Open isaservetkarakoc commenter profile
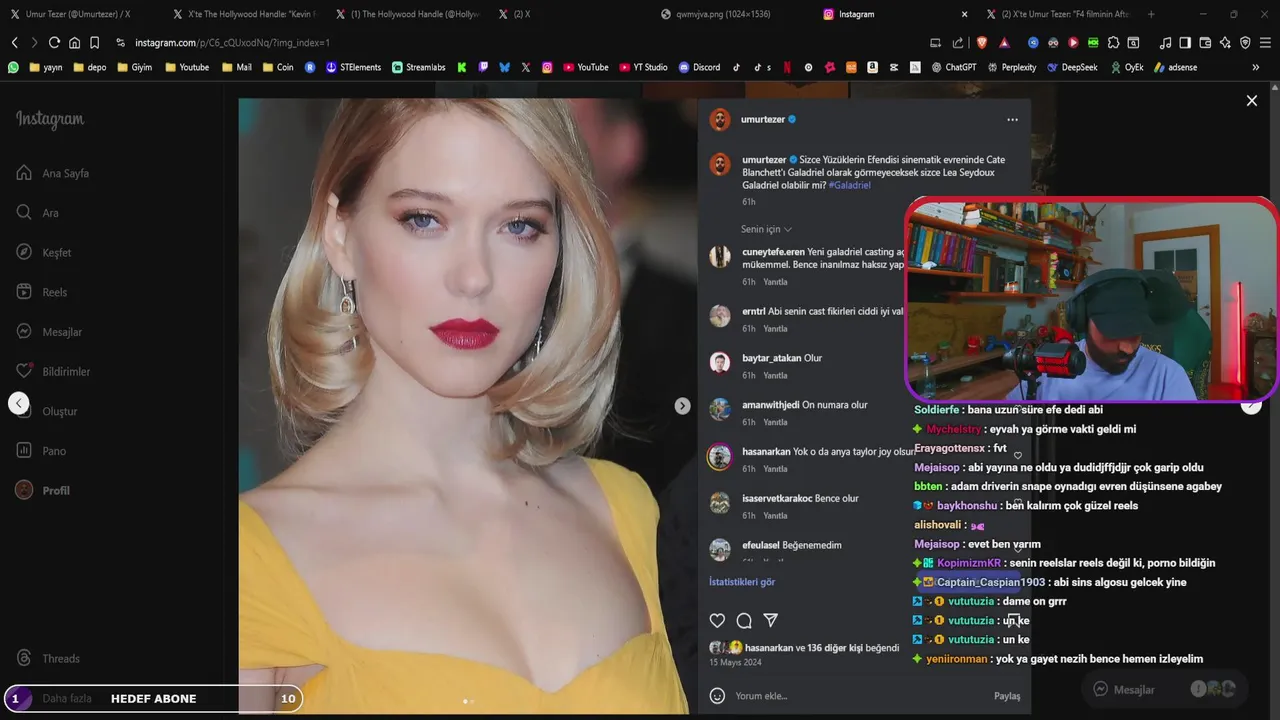This screenshot has height=720, width=1280. click(777, 498)
